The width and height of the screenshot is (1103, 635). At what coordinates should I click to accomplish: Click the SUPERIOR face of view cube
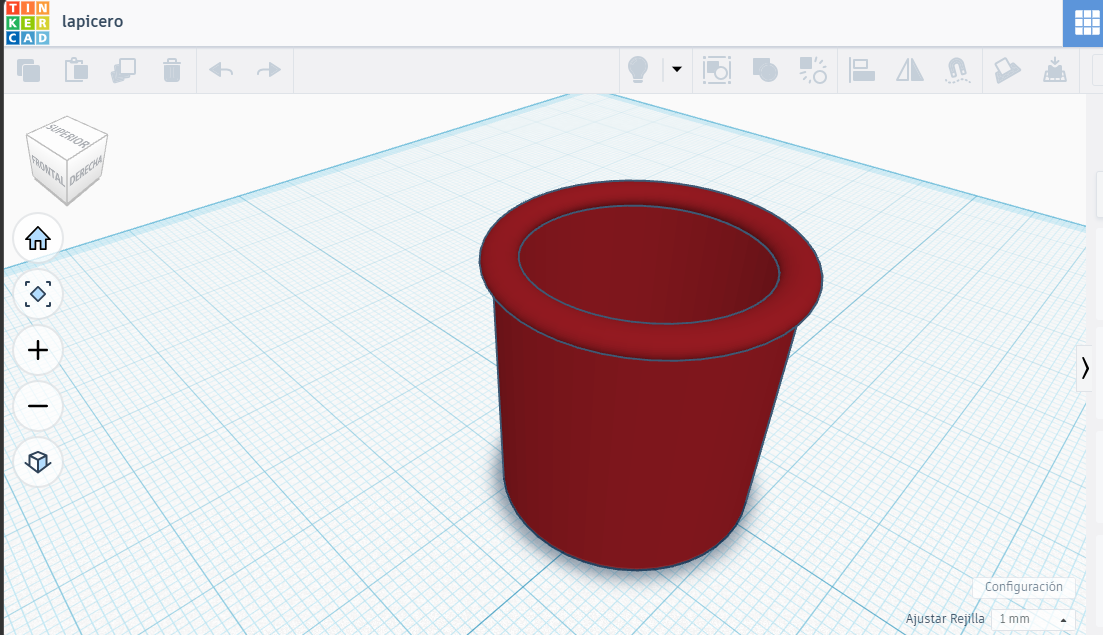click(x=68, y=134)
